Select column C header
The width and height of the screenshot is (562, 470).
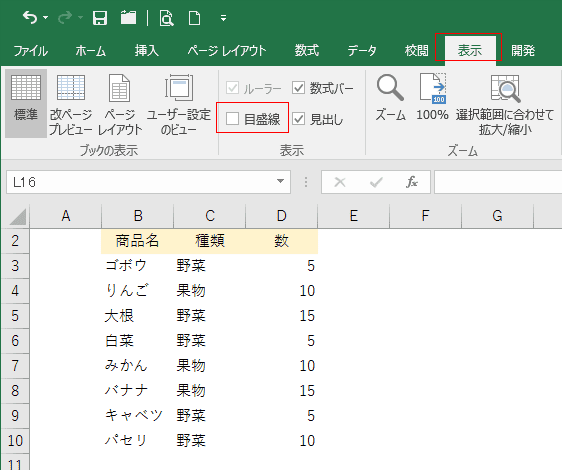[210, 216]
